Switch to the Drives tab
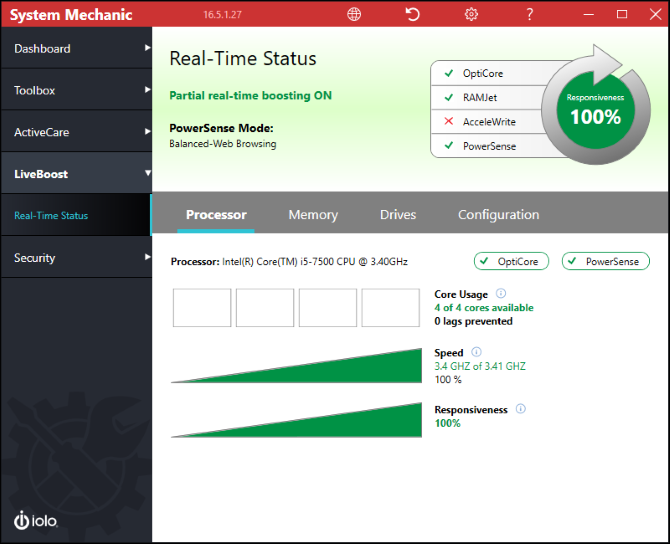This screenshot has width=670, height=544. pos(398,215)
